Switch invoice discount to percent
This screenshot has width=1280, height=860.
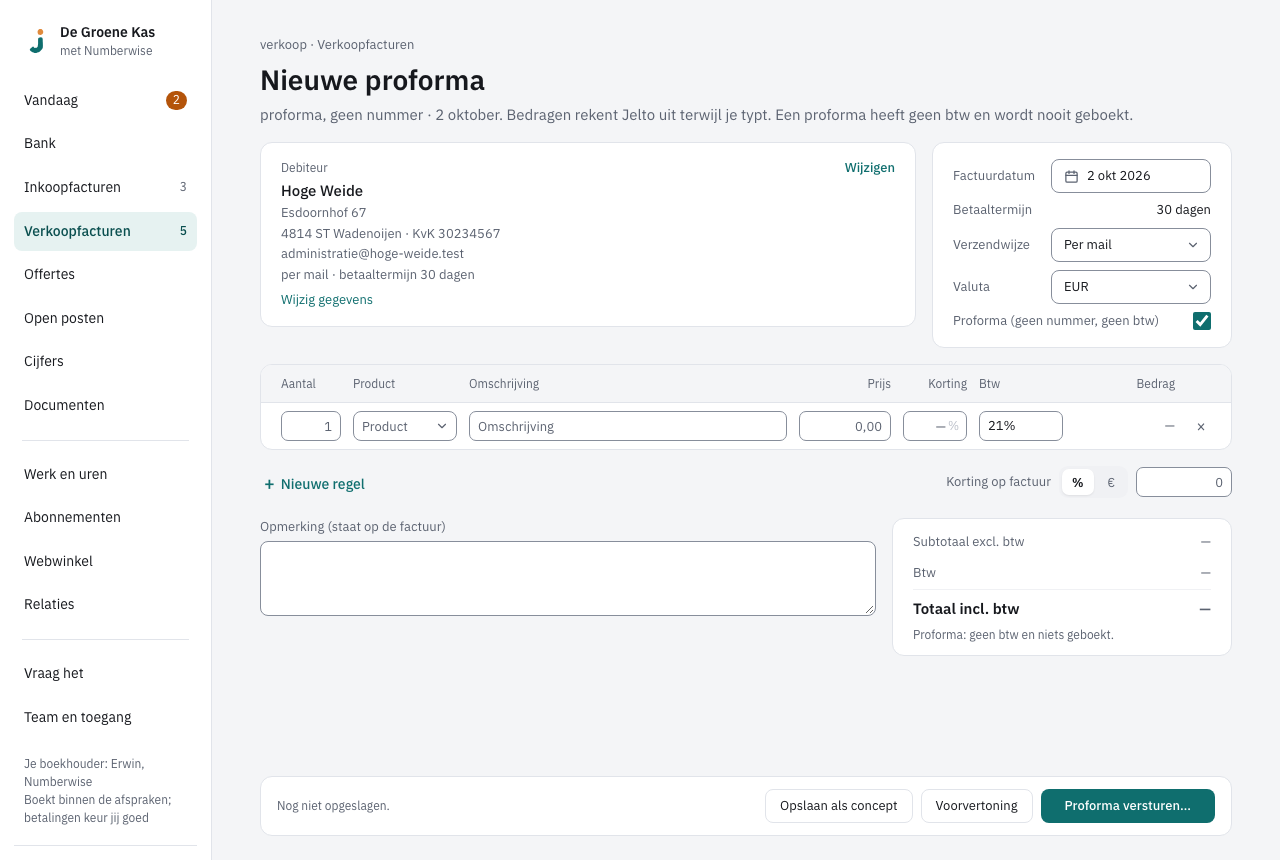point(1077,482)
